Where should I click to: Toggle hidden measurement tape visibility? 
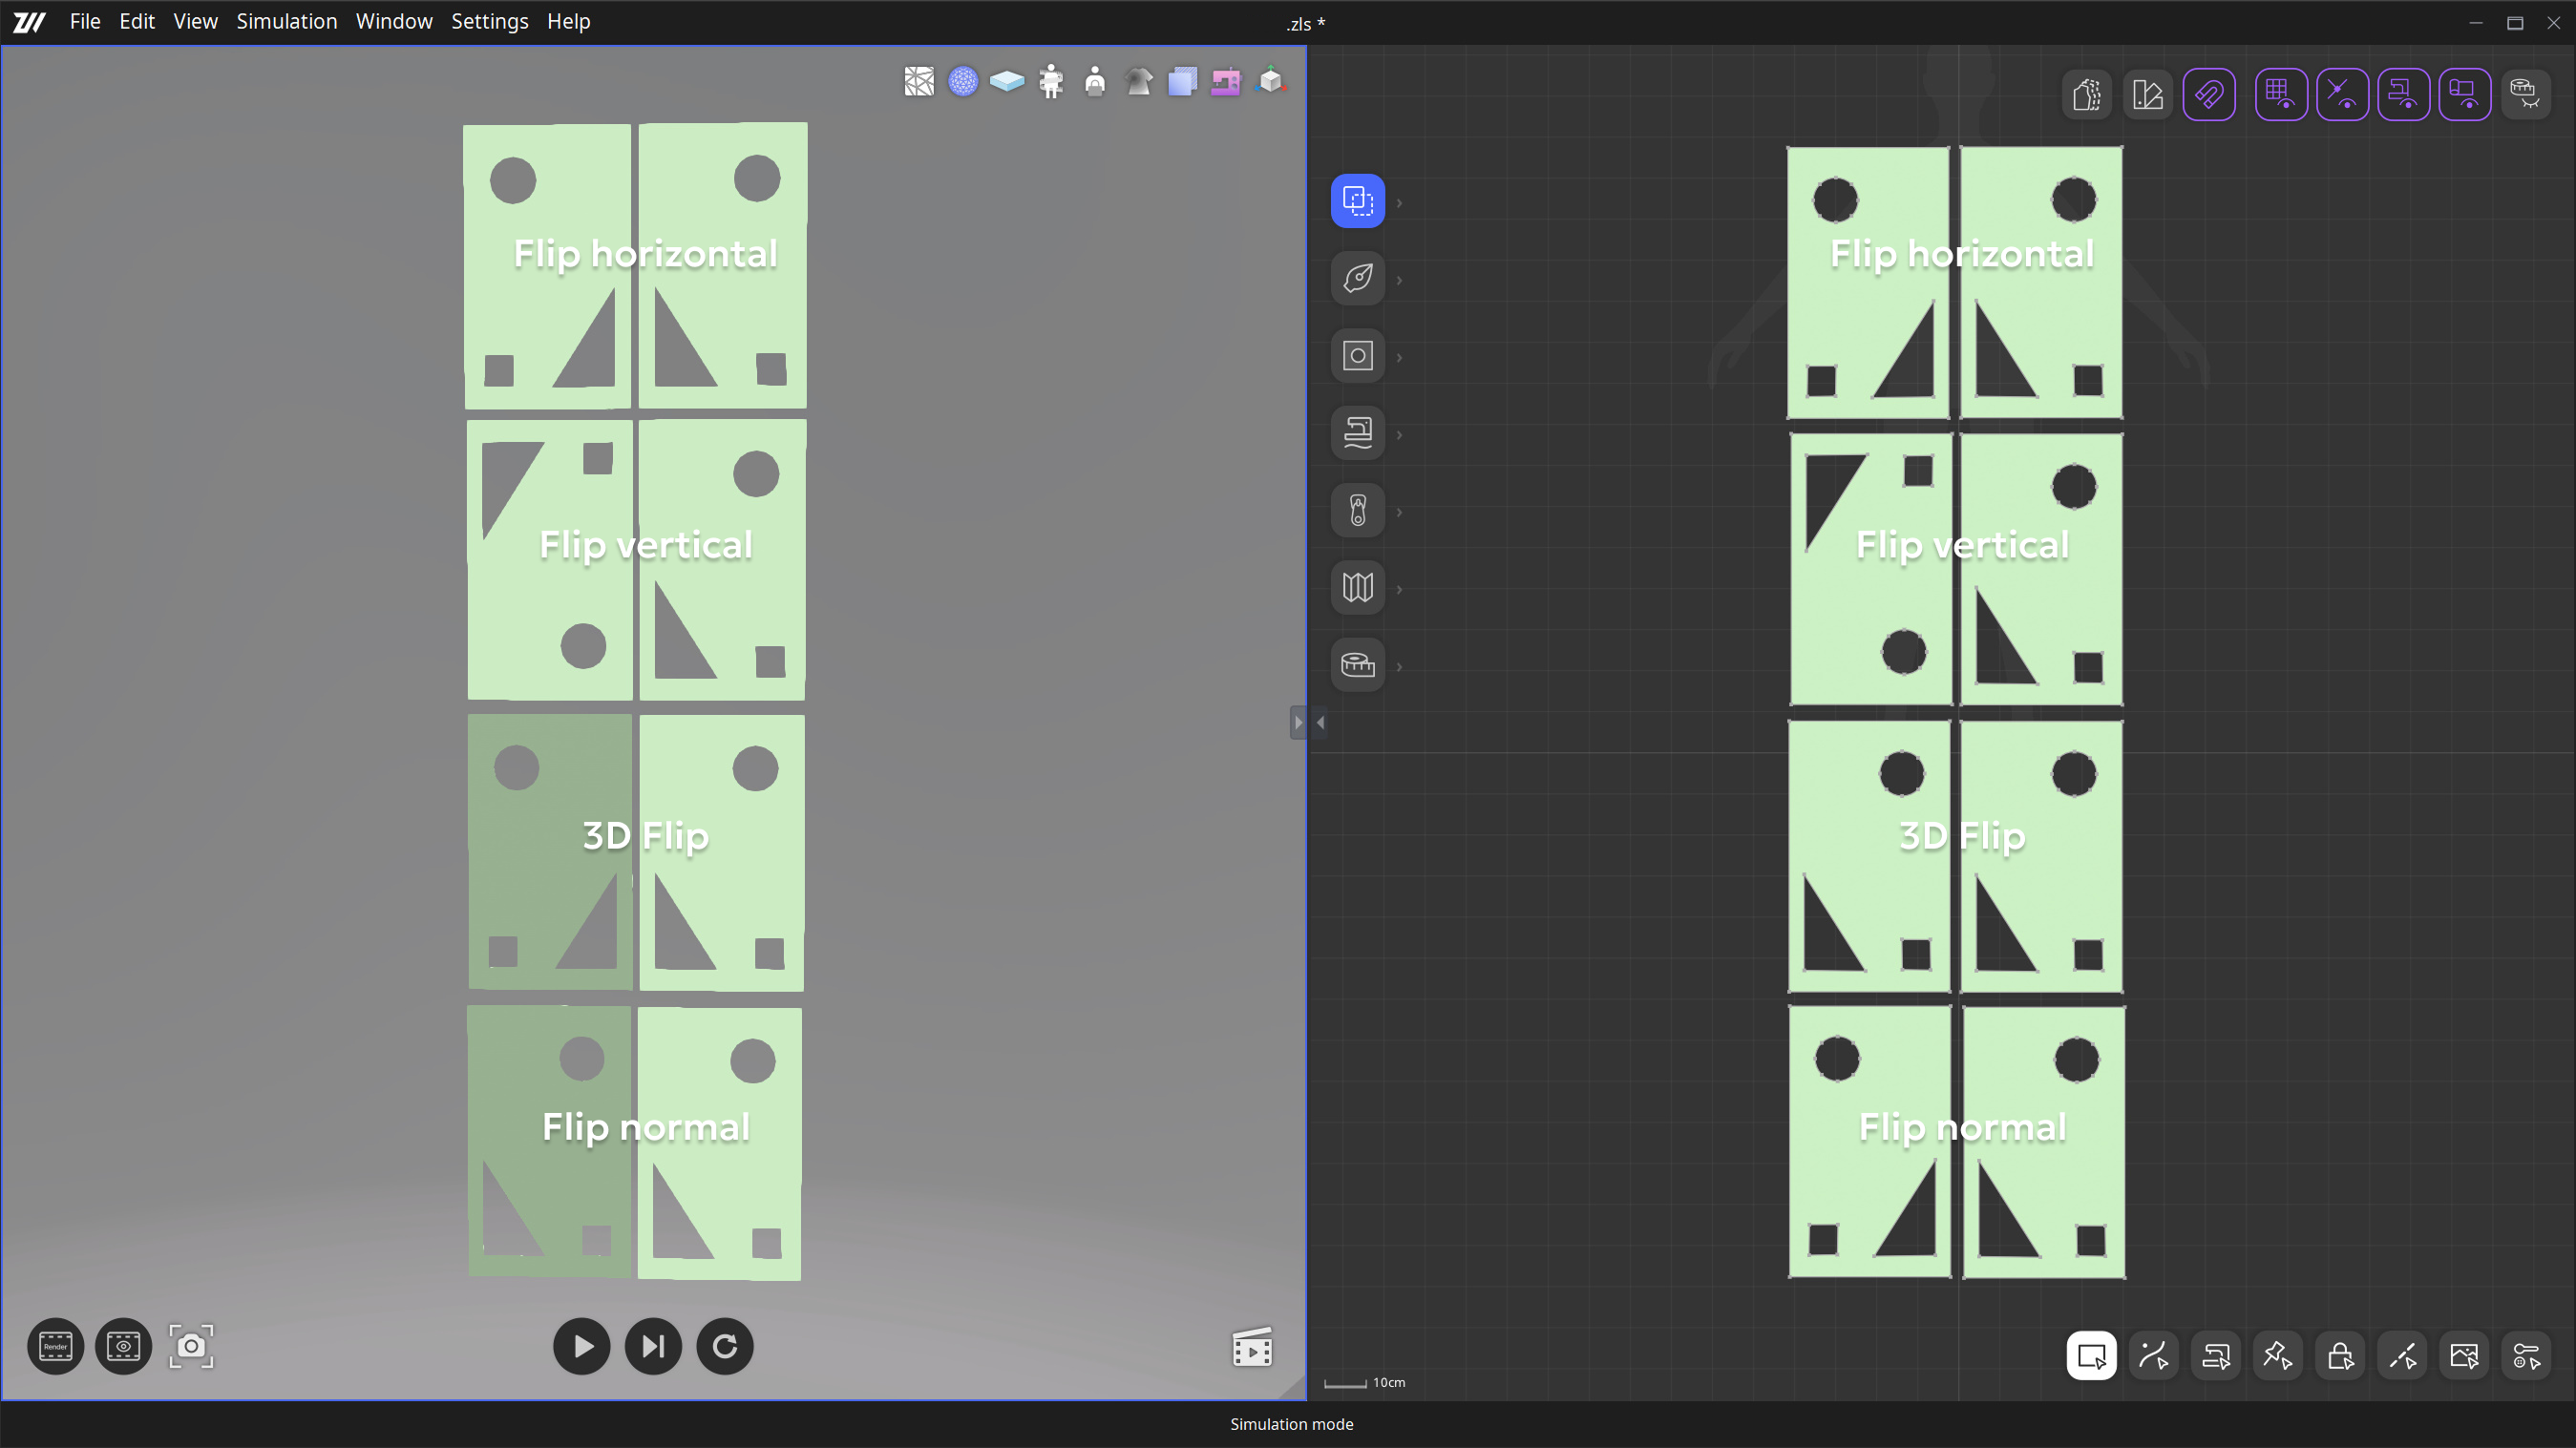(x=2525, y=95)
